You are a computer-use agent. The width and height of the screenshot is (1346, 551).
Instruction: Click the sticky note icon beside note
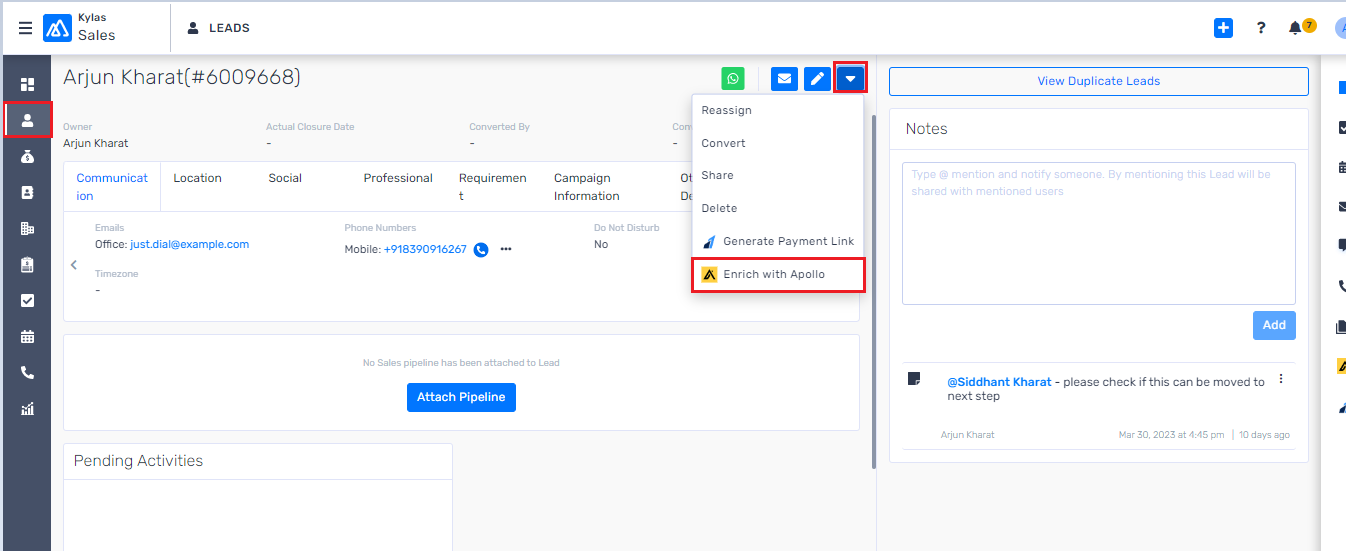[x=914, y=379]
